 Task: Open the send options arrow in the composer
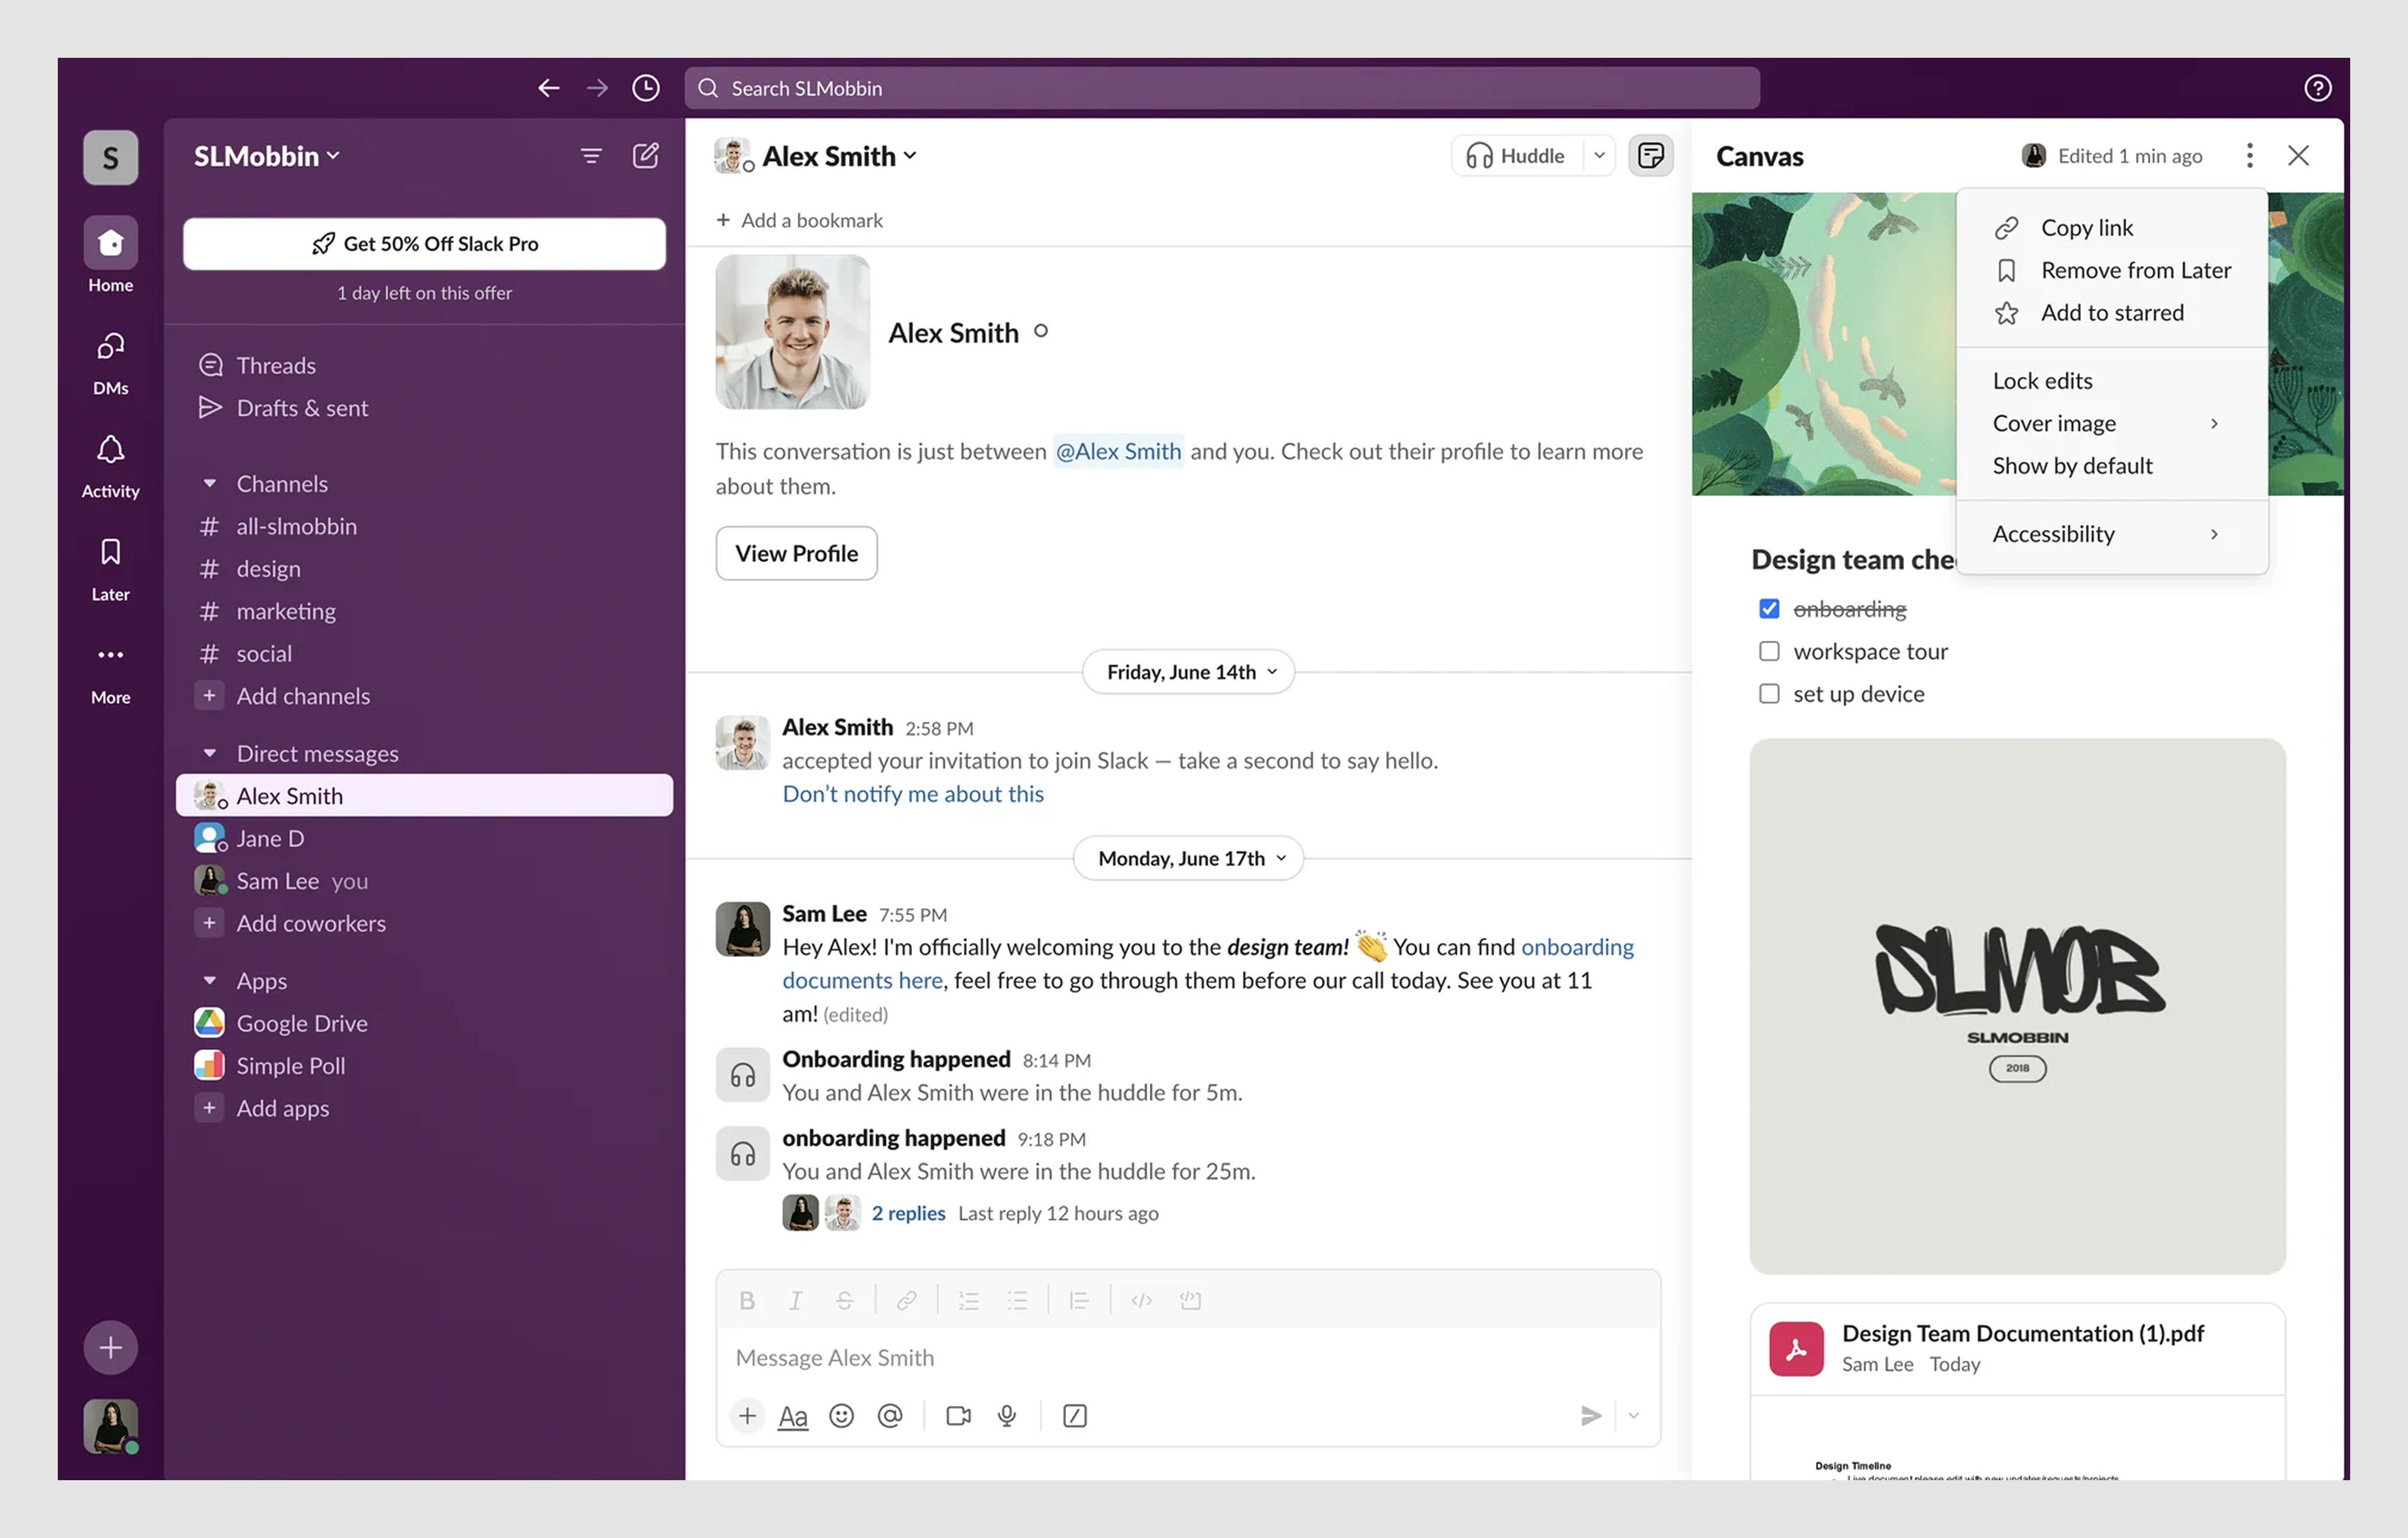tap(1633, 1415)
